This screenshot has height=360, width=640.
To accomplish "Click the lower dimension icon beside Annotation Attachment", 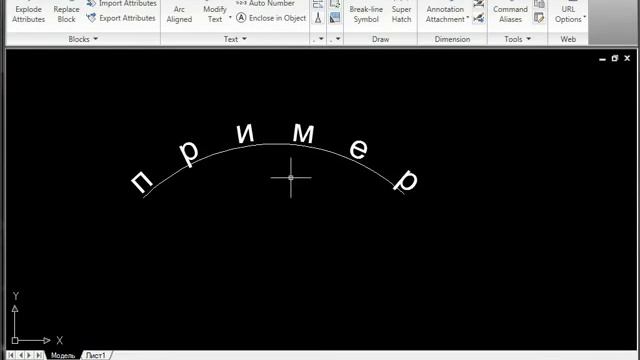I will tap(479, 18).
